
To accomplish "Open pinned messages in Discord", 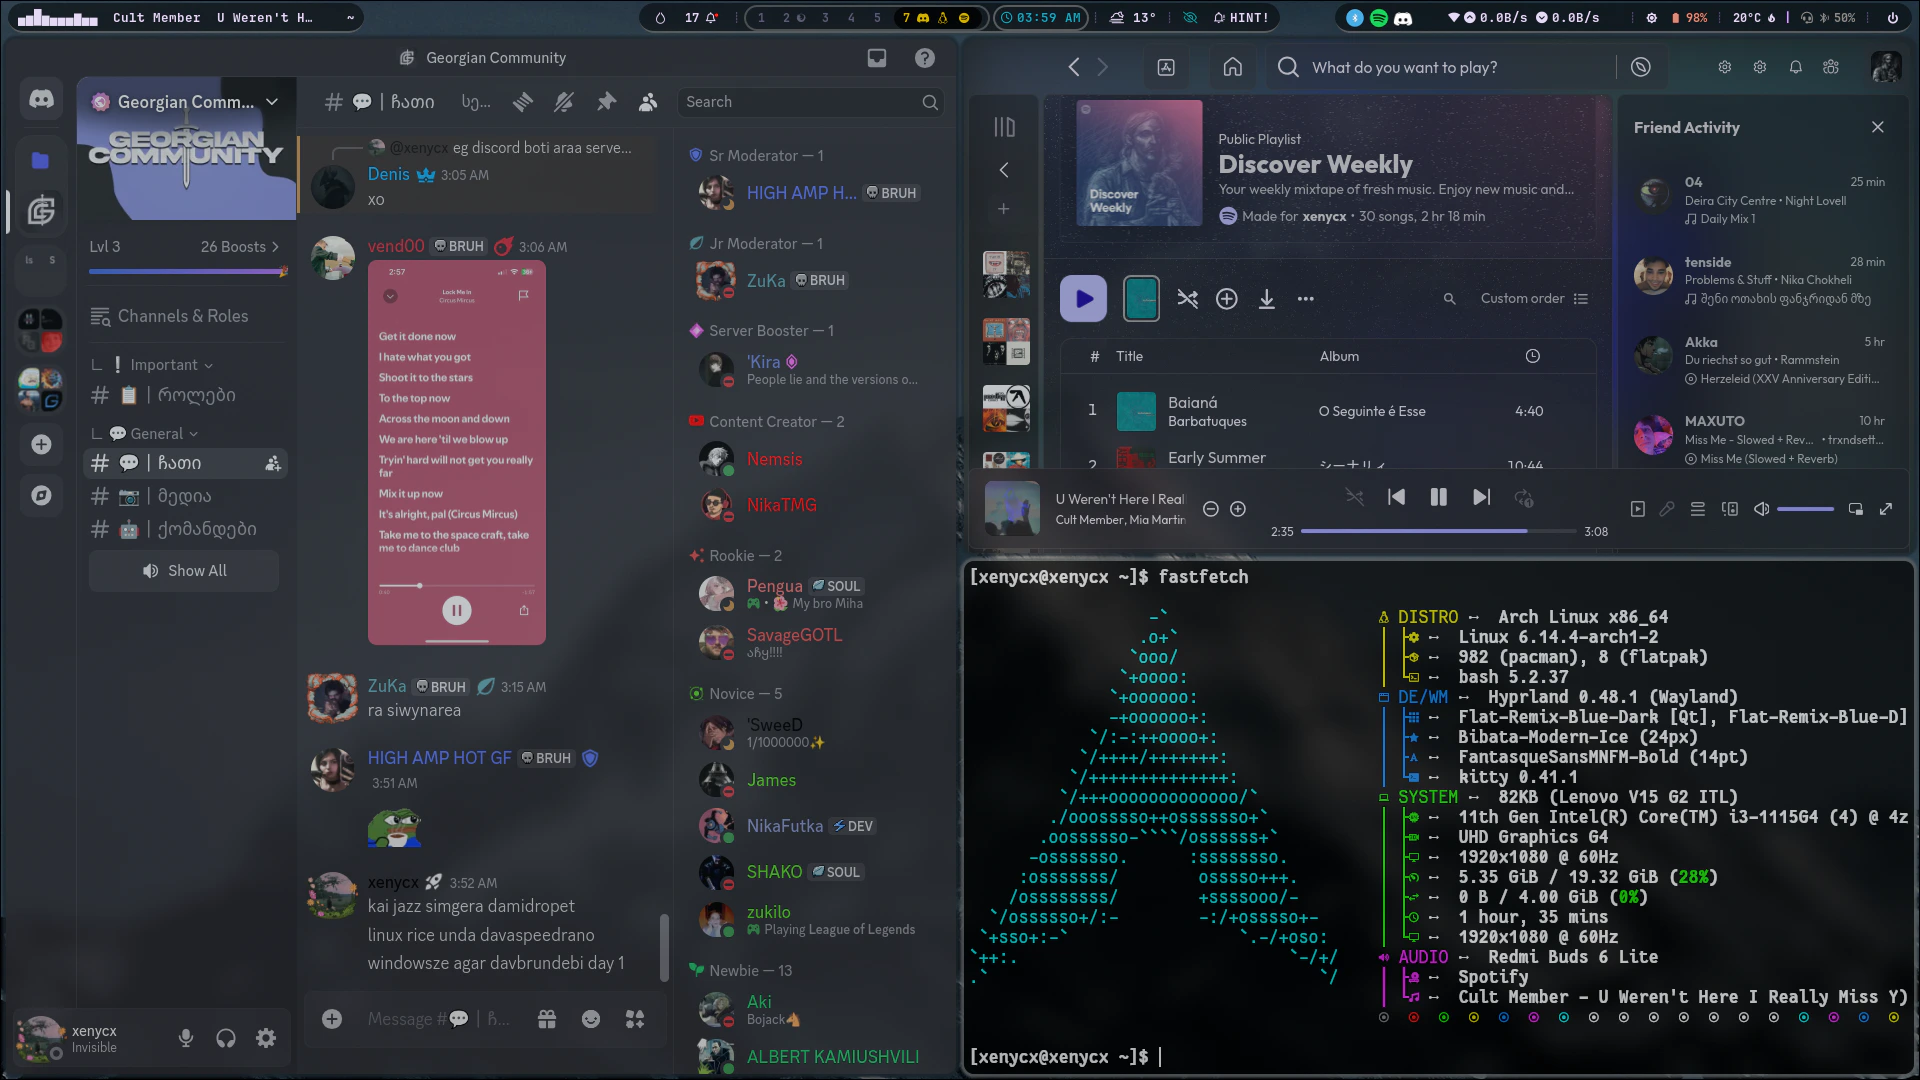I will point(606,102).
